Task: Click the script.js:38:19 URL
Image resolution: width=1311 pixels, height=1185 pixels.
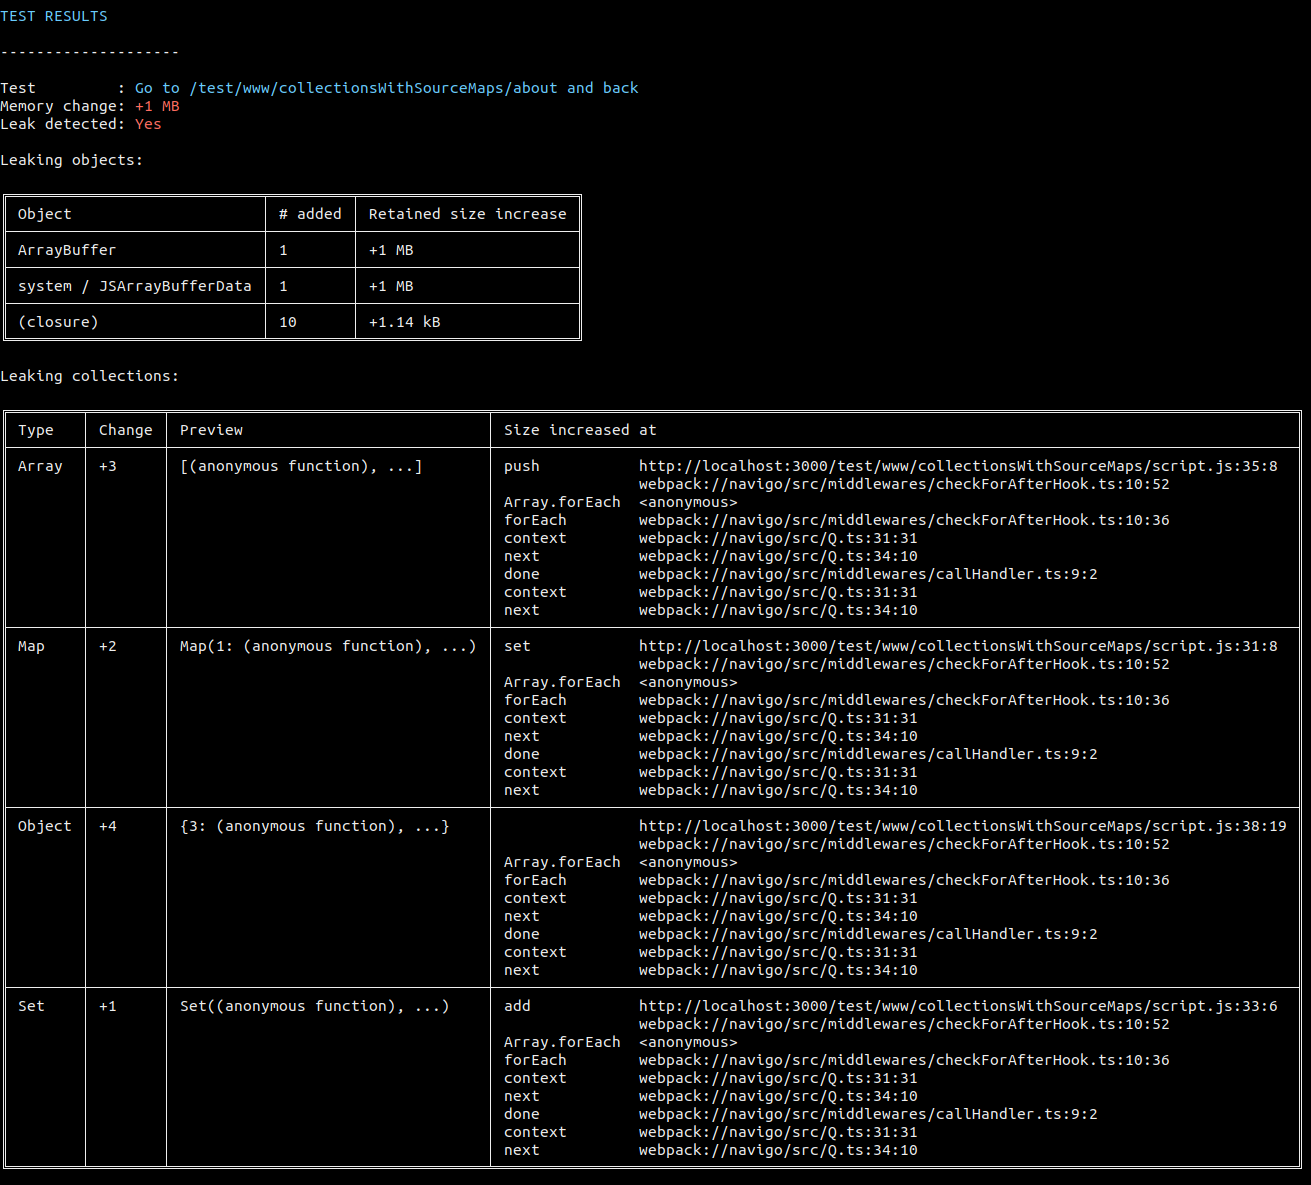Action: pyautogui.click(x=963, y=826)
